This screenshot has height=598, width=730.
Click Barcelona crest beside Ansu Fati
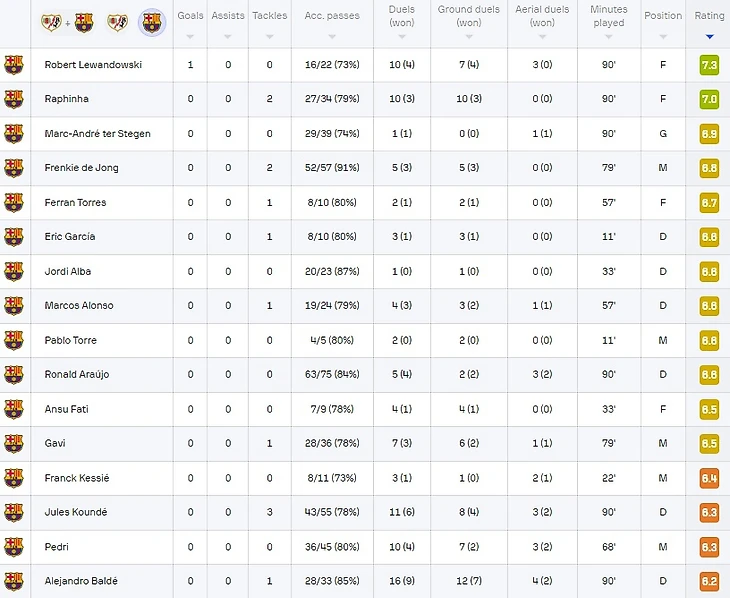click(14, 409)
